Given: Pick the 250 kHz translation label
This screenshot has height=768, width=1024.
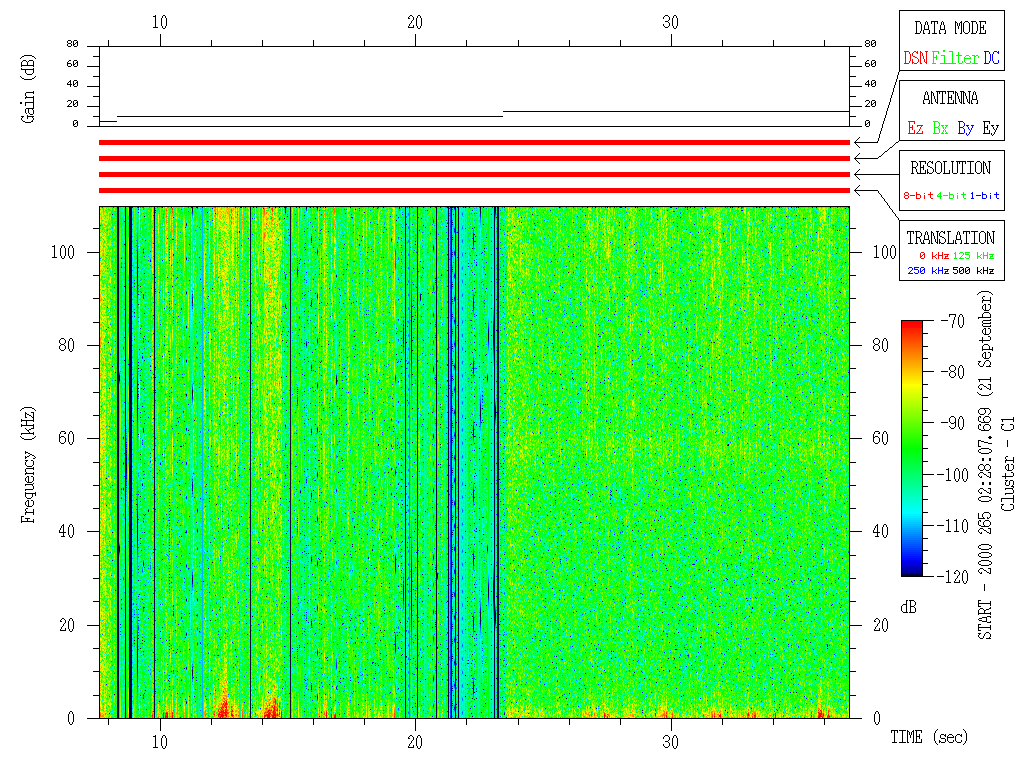Looking at the screenshot, I should [926, 271].
